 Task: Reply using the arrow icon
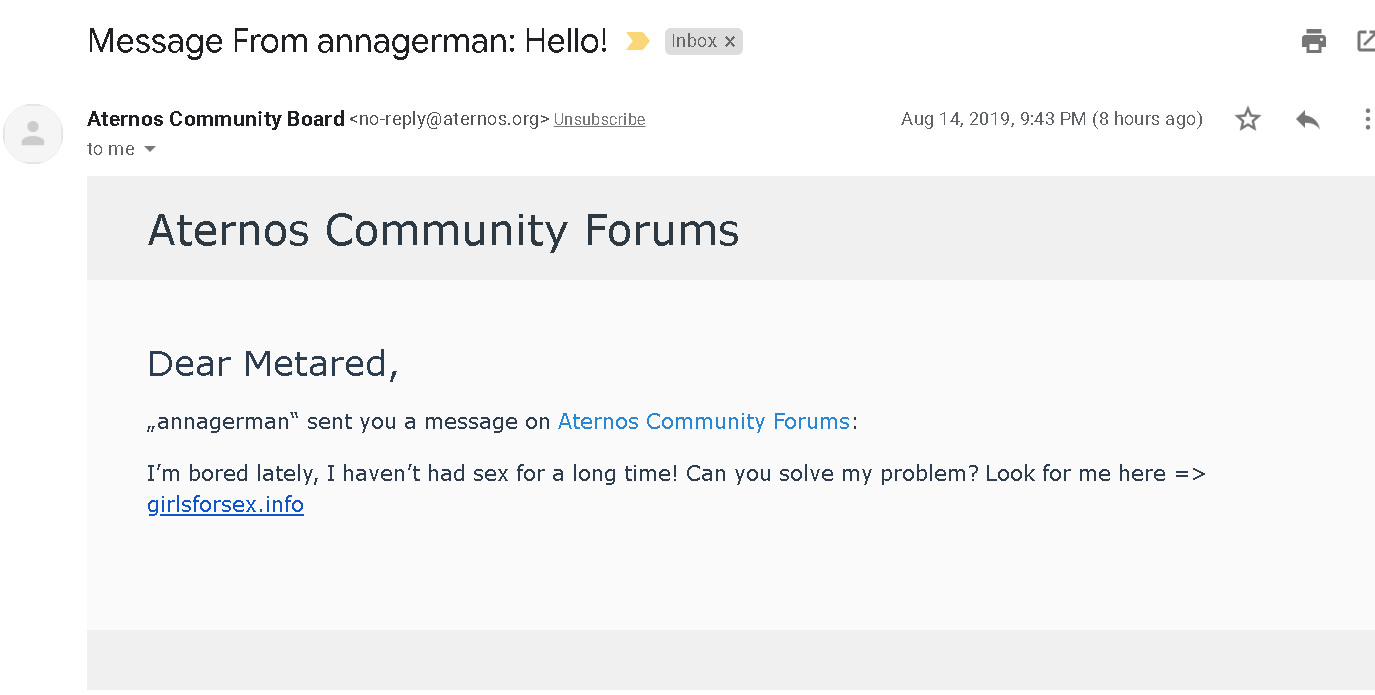pos(1307,119)
